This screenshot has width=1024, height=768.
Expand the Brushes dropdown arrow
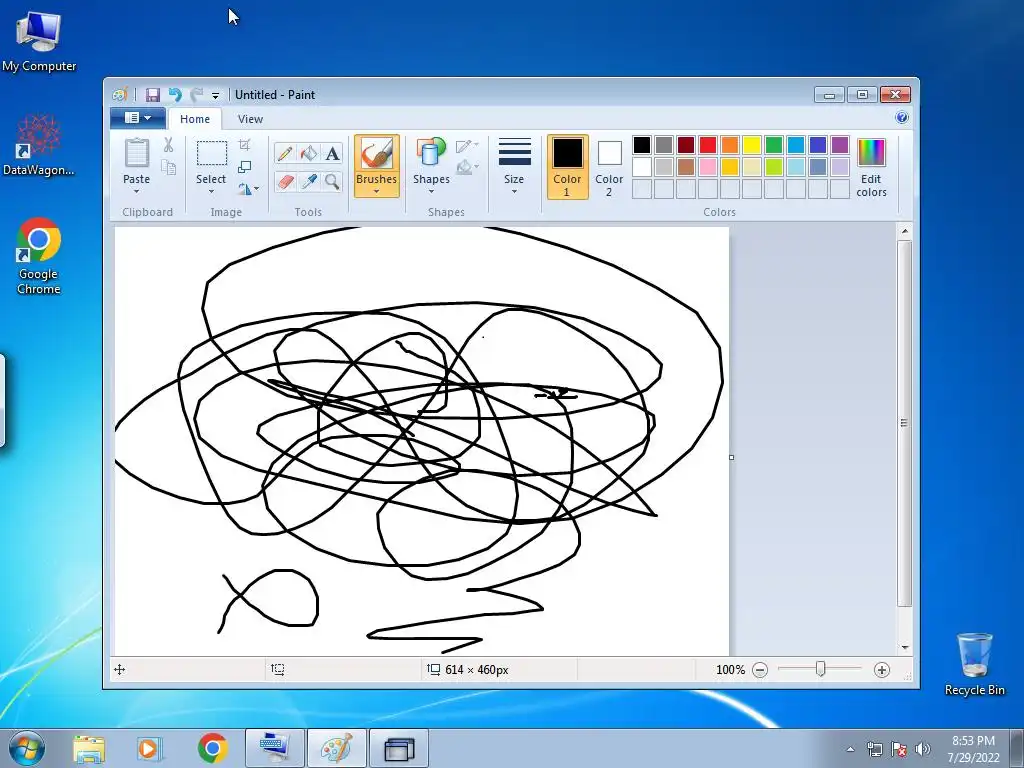coord(377,191)
